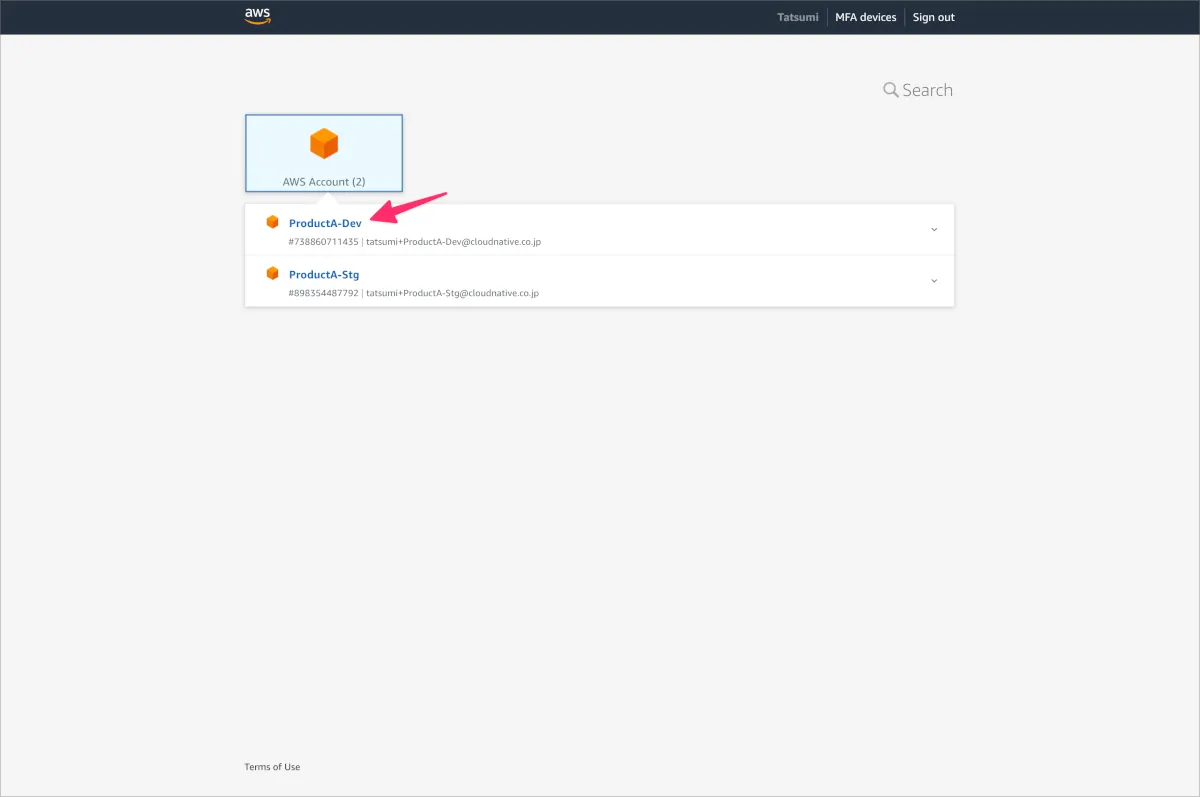Click the orange cube in AWS Account tile
1200x797 pixels.
tap(324, 143)
